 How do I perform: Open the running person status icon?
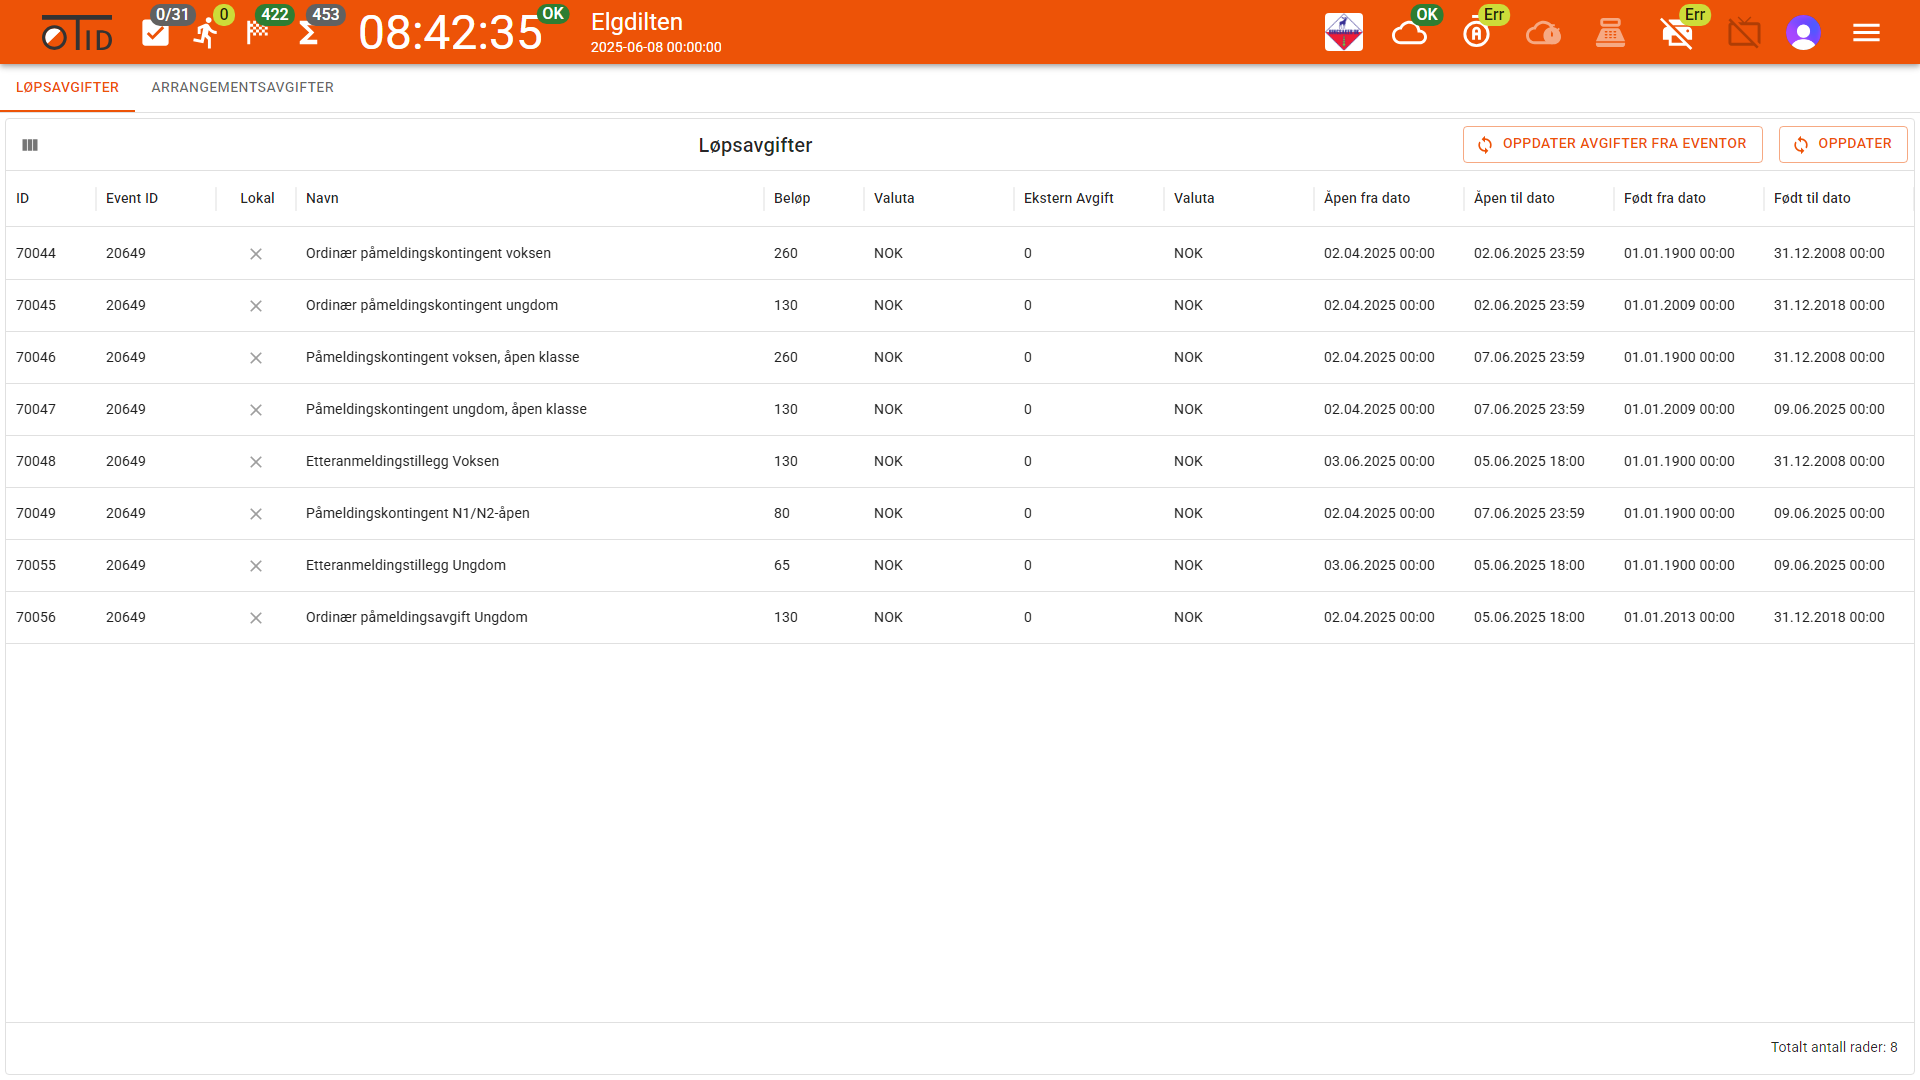(206, 33)
